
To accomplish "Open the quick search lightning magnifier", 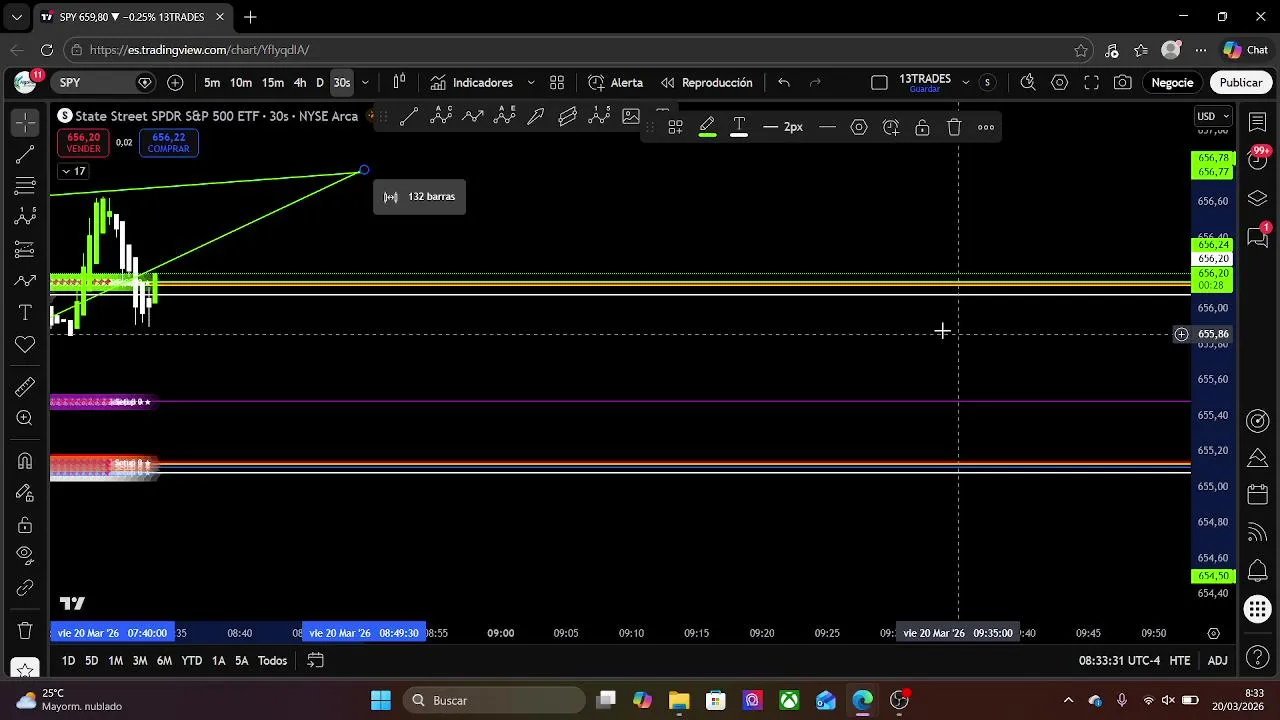I will click(x=1027, y=82).
